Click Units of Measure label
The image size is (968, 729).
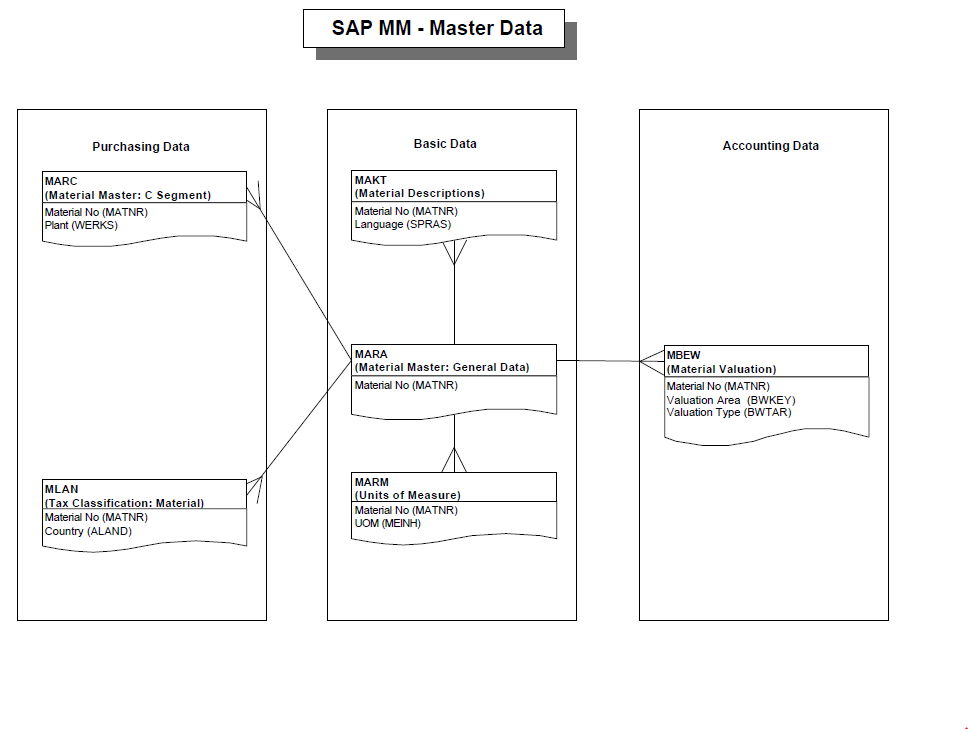[407, 495]
